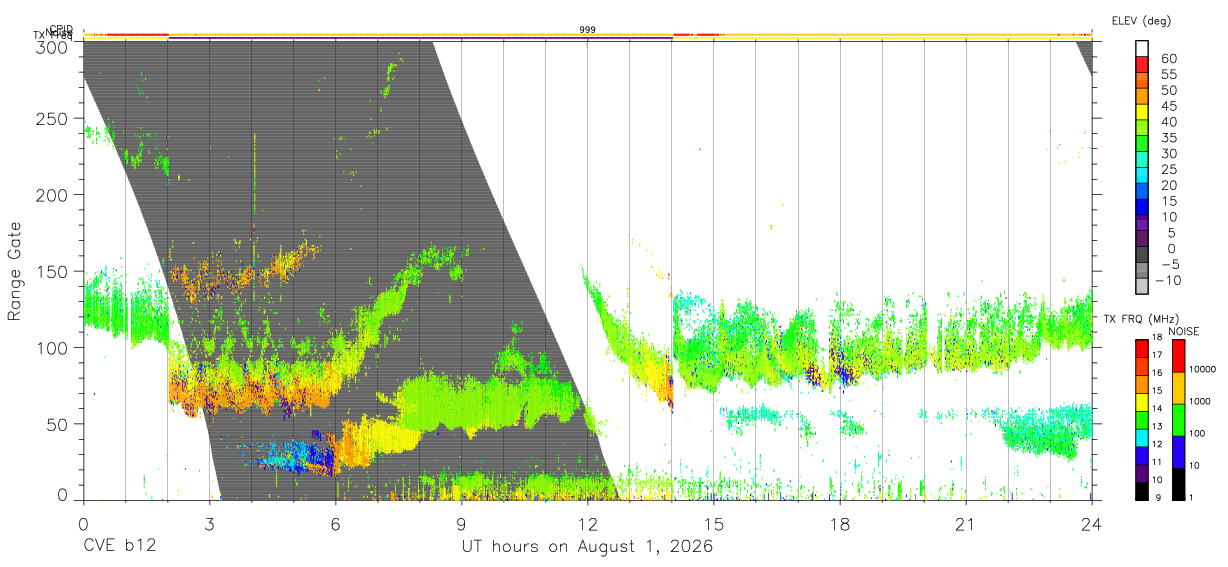The height and width of the screenshot is (567, 1228).
Task: Pick the cyan ELEV colorbar segment below 25
Action: [x=1143, y=175]
